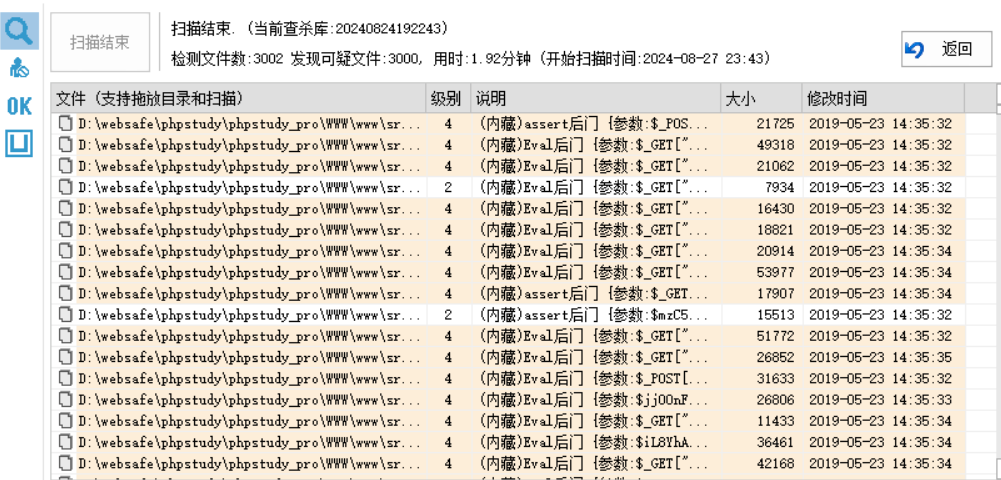The image size is (1001, 480).
Task: Click the blocked-user icon in sidebar
Action: point(19,69)
